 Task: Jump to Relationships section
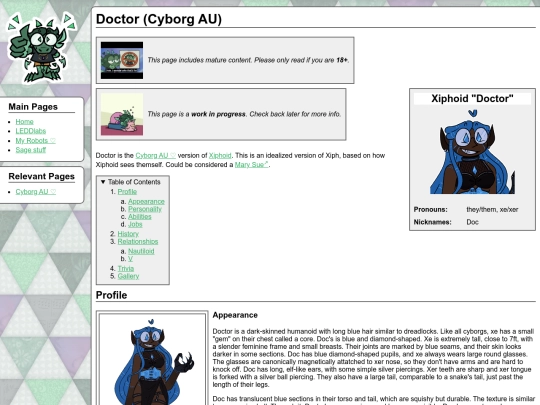pos(138,241)
